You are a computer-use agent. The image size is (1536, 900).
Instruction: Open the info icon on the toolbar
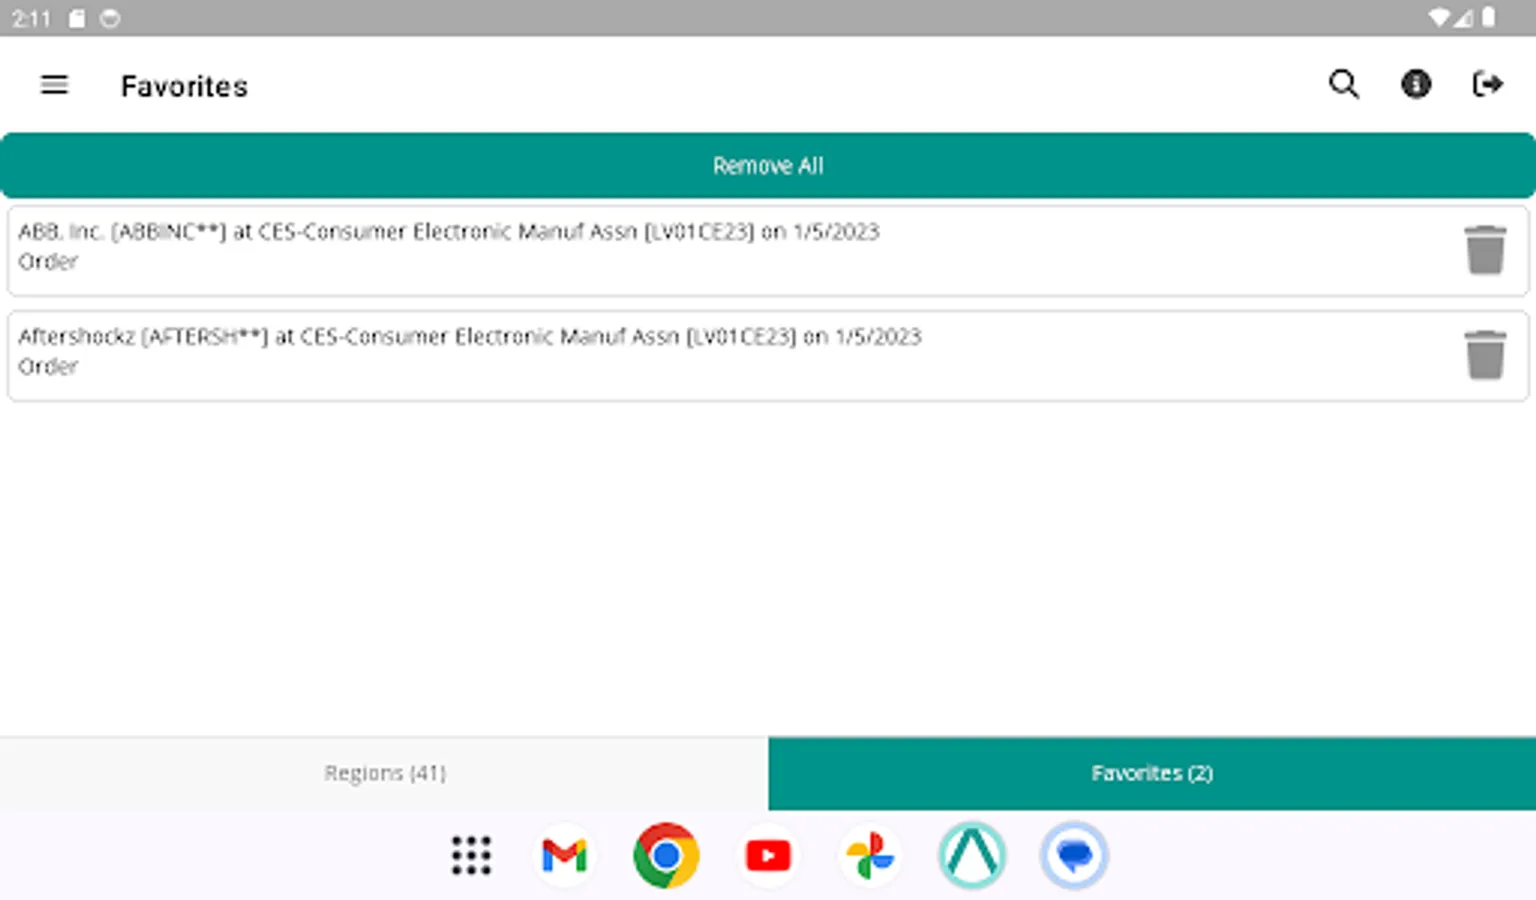coord(1416,85)
